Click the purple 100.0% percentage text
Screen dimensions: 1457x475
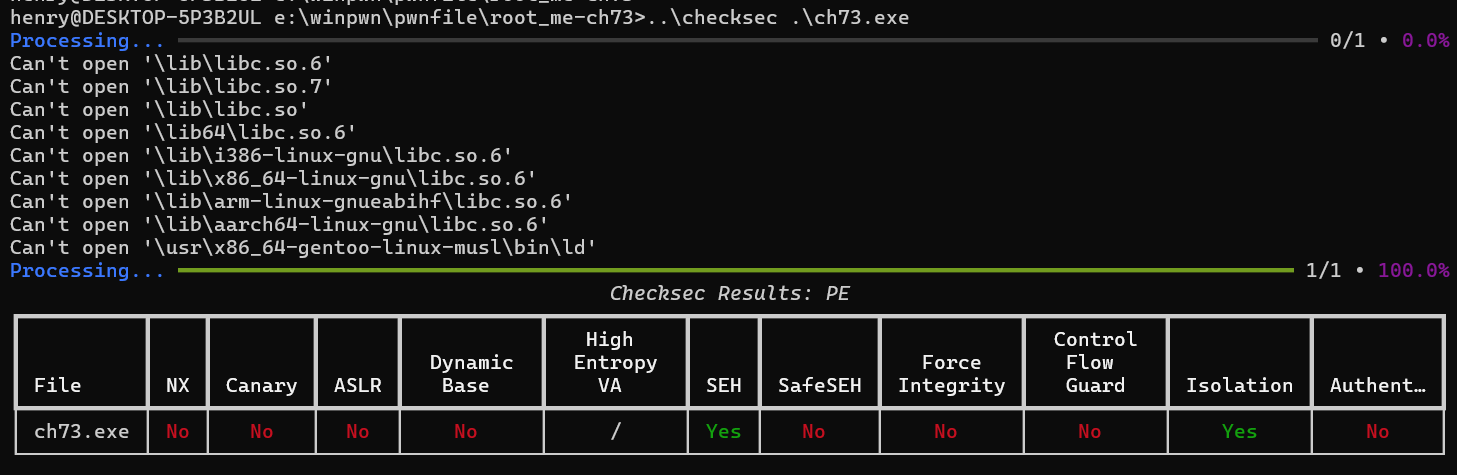click(1413, 270)
